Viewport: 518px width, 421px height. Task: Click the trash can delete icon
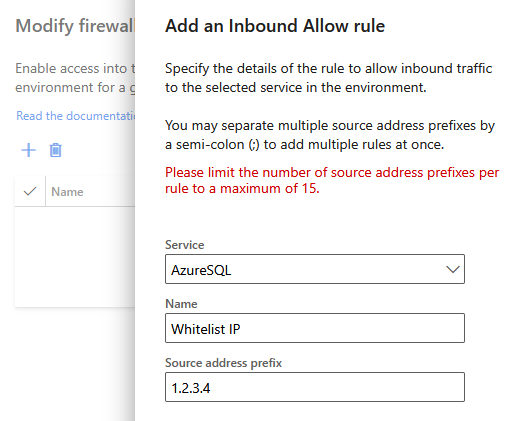coord(56,150)
